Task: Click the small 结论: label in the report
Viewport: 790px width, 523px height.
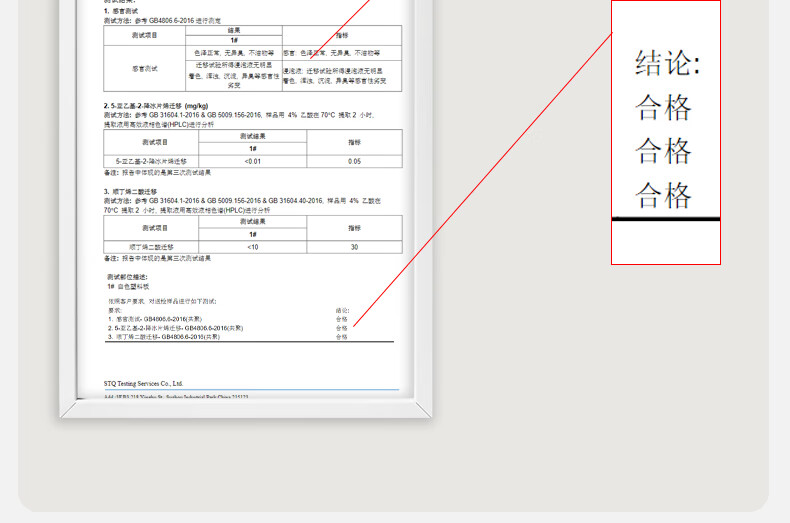Action: coord(342,311)
